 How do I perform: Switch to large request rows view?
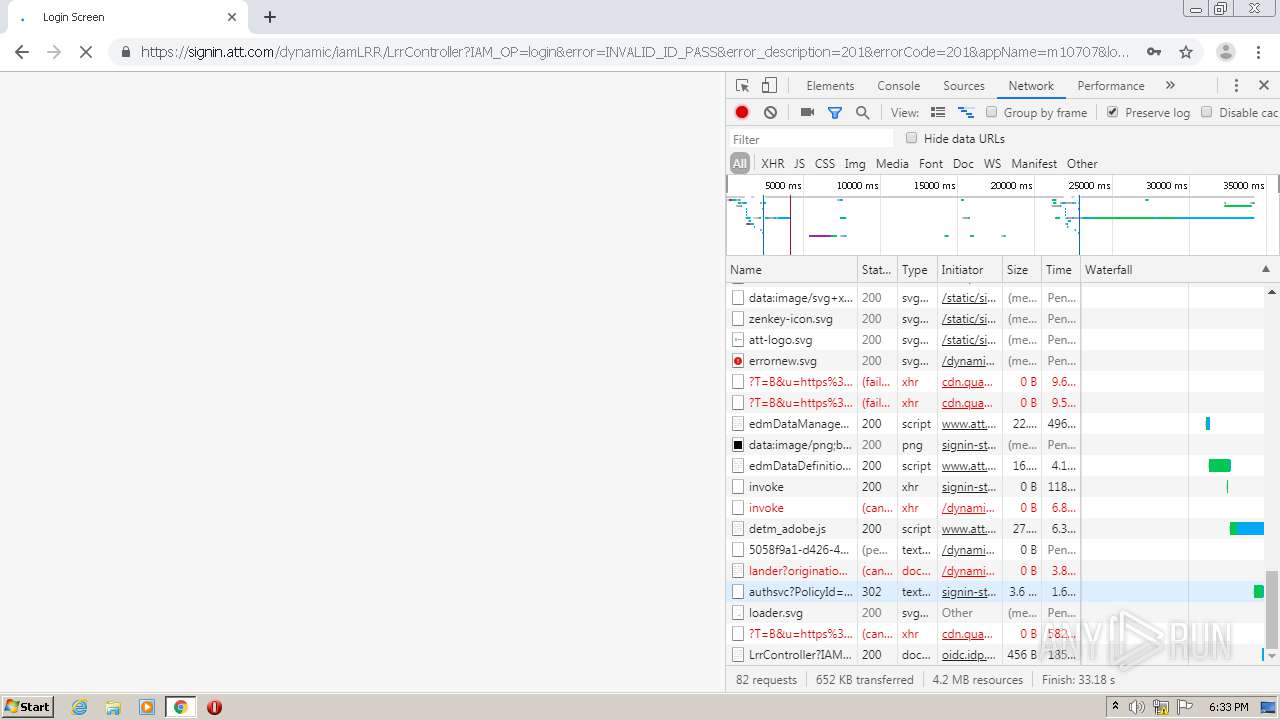938,113
